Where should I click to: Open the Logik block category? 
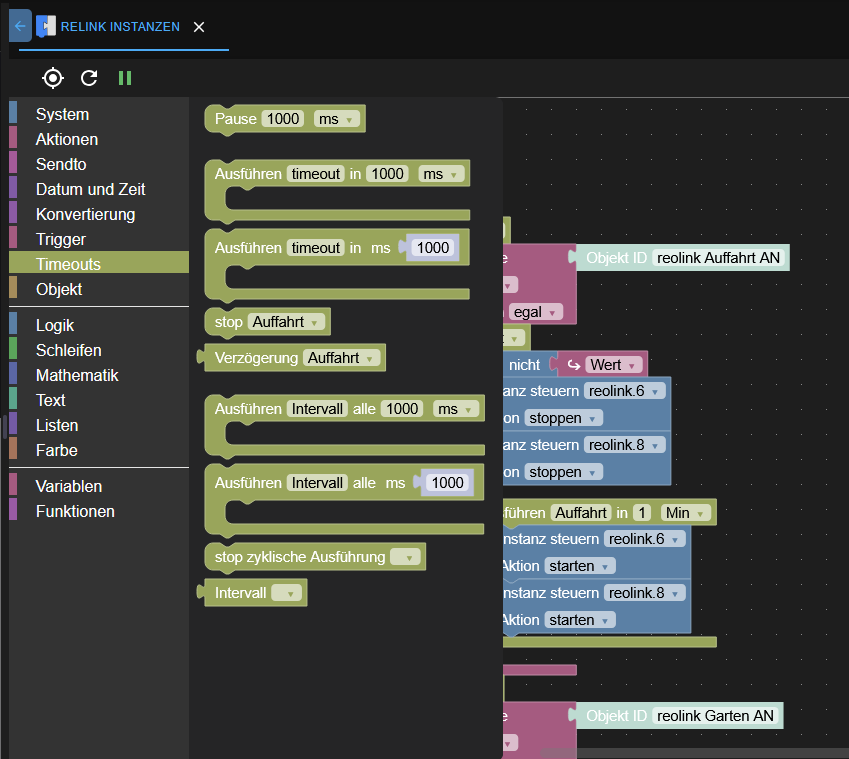55,325
